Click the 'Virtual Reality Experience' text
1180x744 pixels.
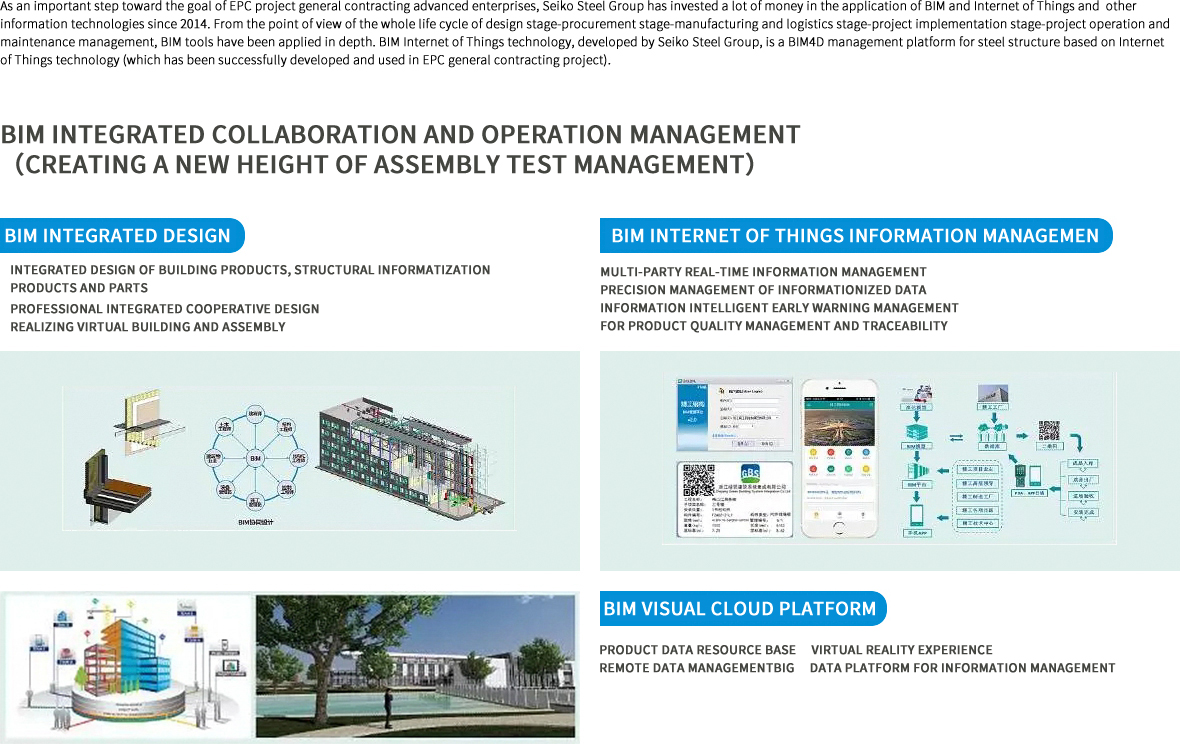[901, 650]
